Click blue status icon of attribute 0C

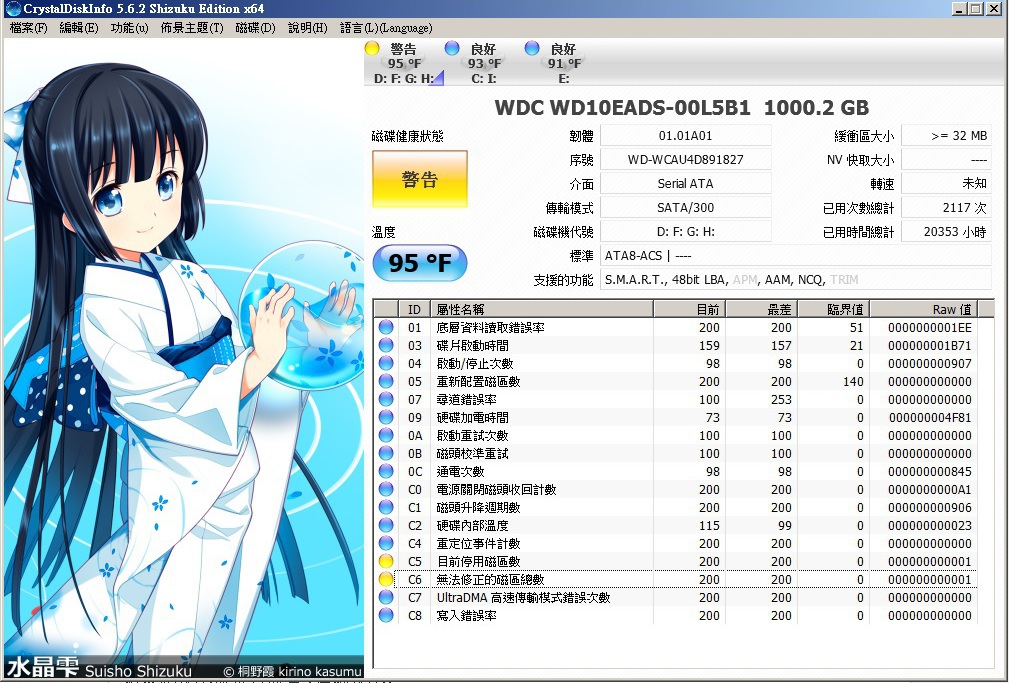pos(386,471)
